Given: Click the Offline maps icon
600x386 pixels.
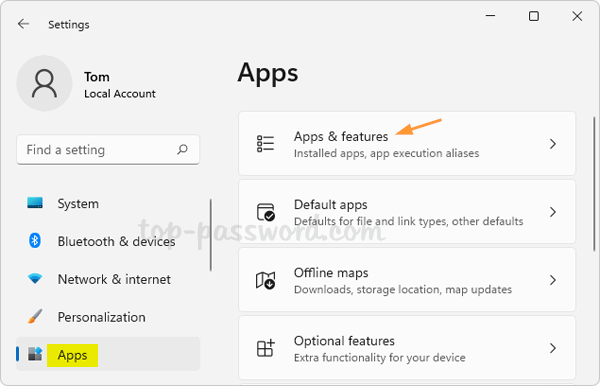Looking at the screenshot, I should [x=266, y=280].
